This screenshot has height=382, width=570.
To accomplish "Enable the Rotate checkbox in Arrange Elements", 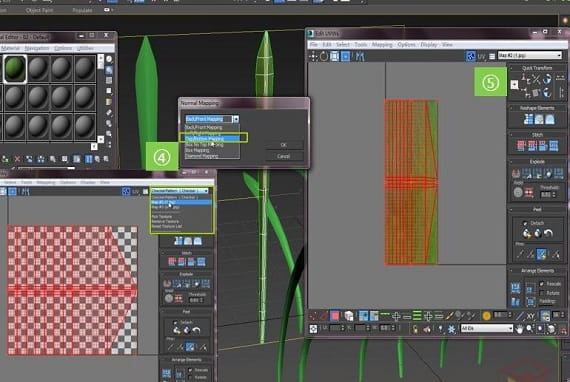I will pyautogui.click(x=542, y=293).
